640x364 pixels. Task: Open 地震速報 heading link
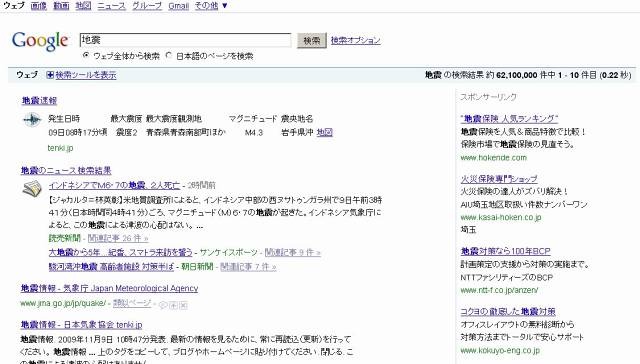pyautogui.click(x=39, y=100)
